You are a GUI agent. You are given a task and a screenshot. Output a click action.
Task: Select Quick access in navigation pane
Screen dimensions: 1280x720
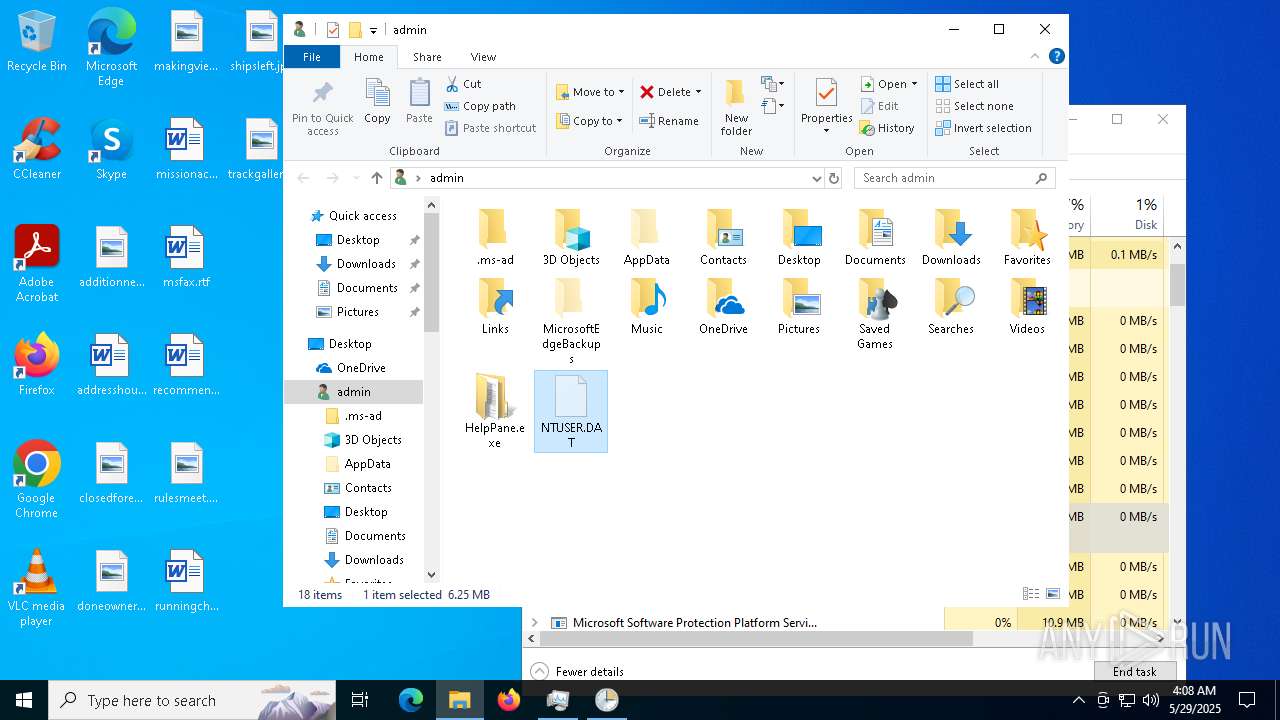(x=354, y=216)
